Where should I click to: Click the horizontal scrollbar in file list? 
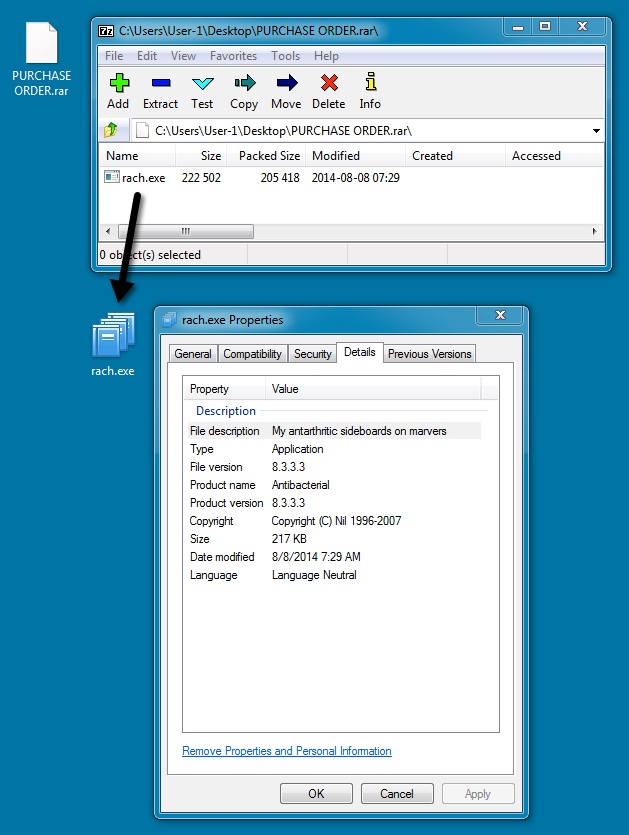(x=185, y=231)
